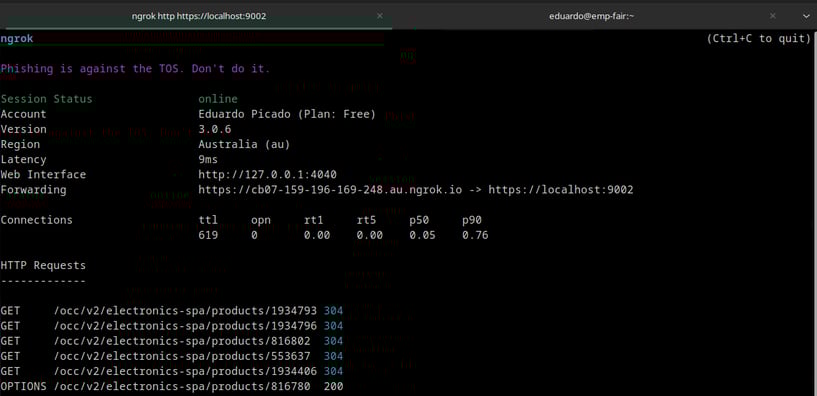The width and height of the screenshot is (817, 396).
Task: Switch to the ngrok http localhost:9002 tab
Action: coord(199,16)
